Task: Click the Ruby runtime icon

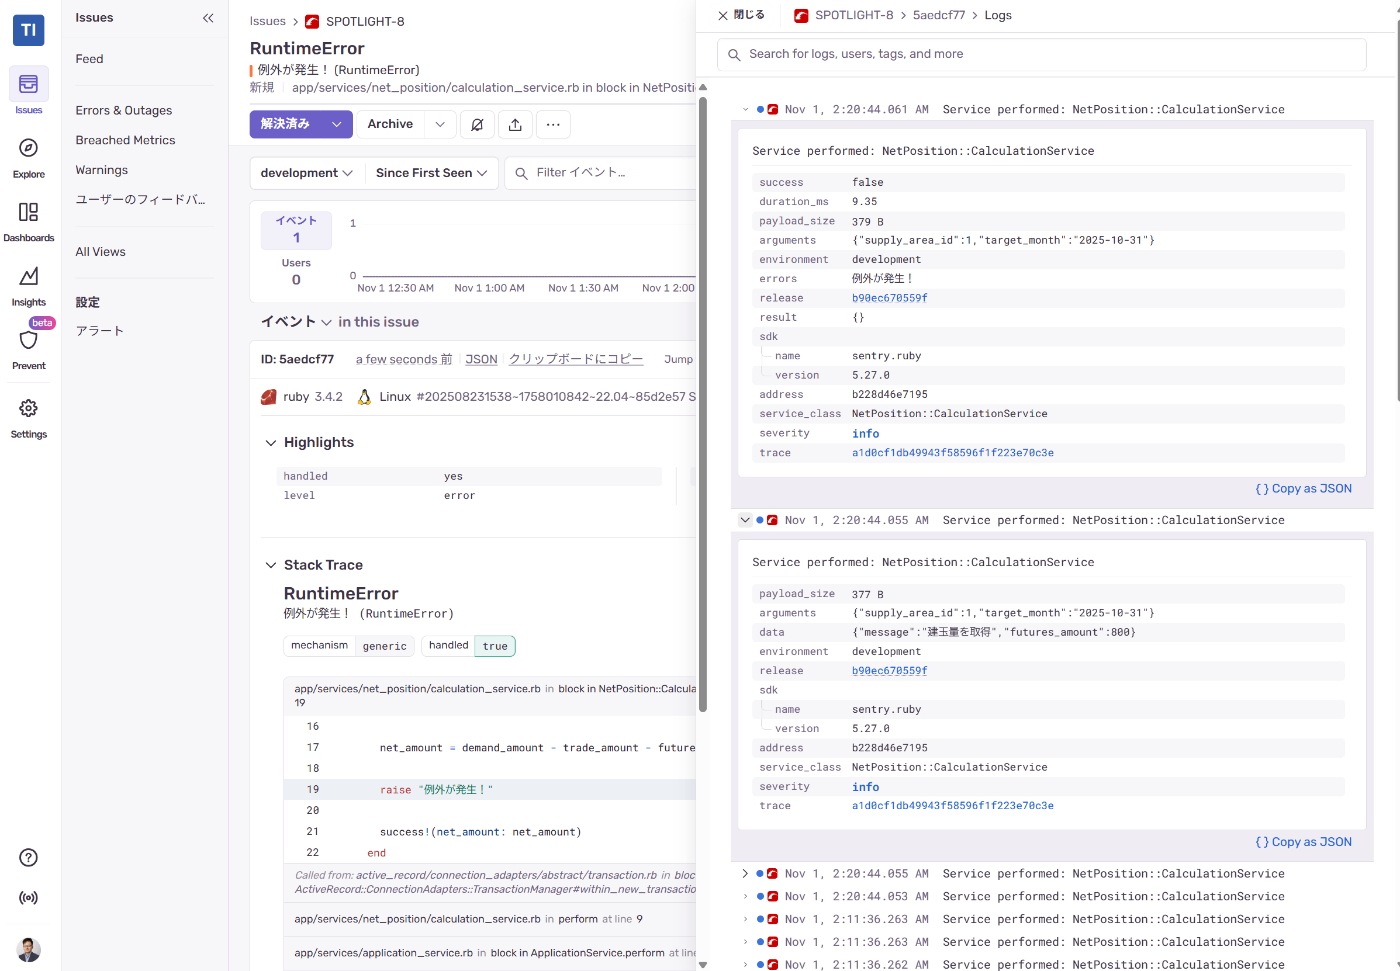Action: [x=268, y=397]
